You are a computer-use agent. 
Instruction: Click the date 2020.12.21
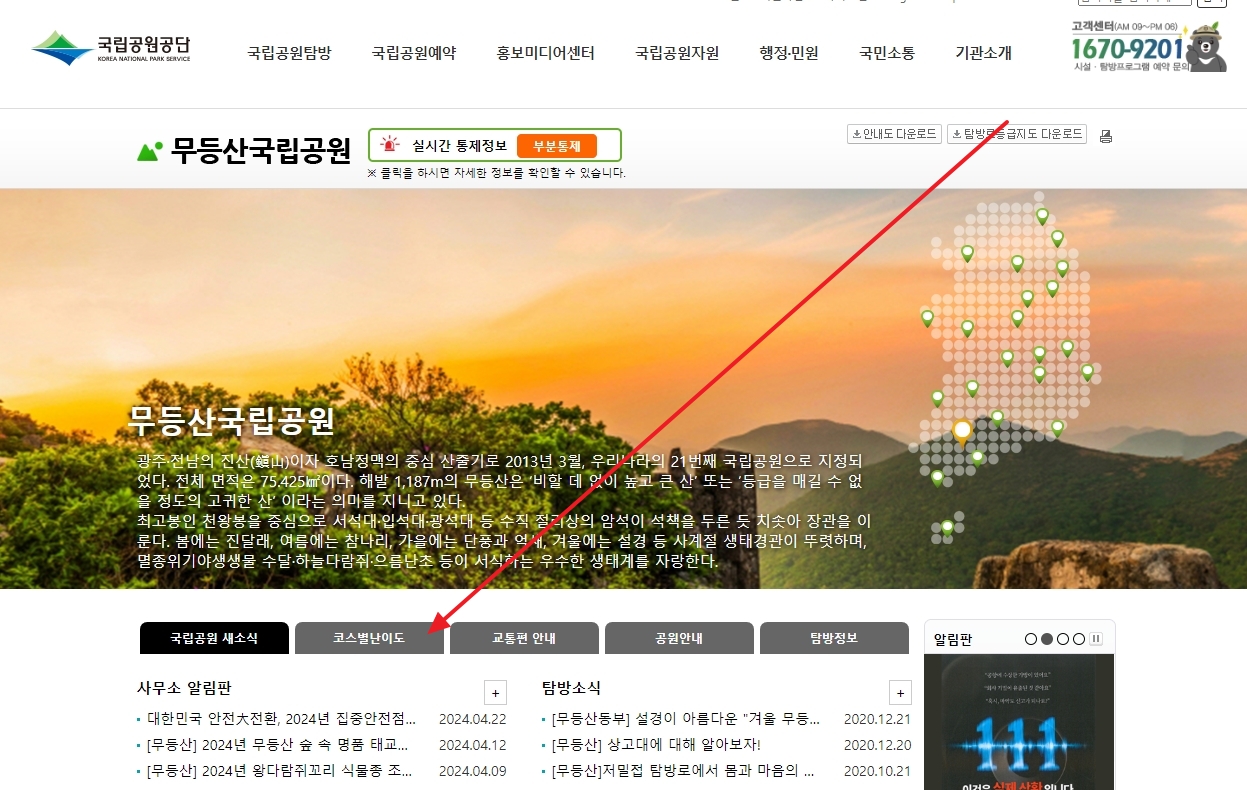[878, 718]
